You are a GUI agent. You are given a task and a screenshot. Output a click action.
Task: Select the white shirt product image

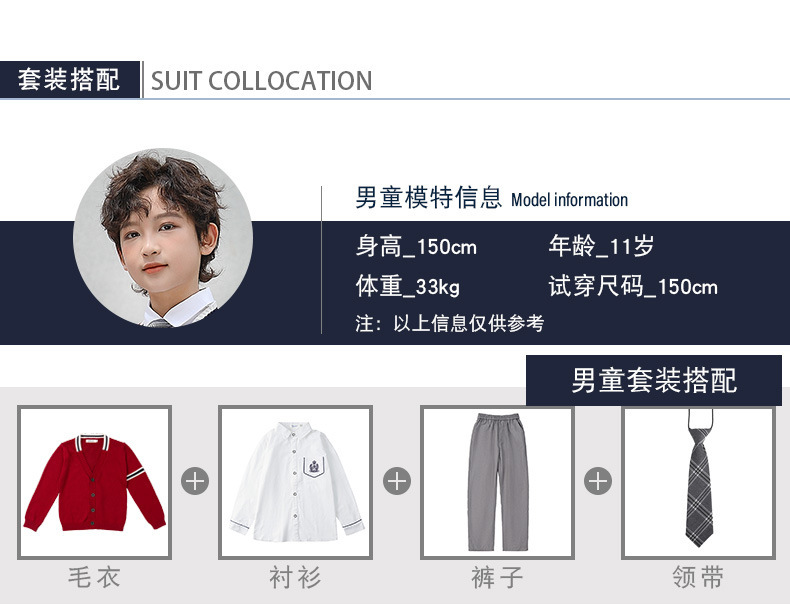pos(296,482)
